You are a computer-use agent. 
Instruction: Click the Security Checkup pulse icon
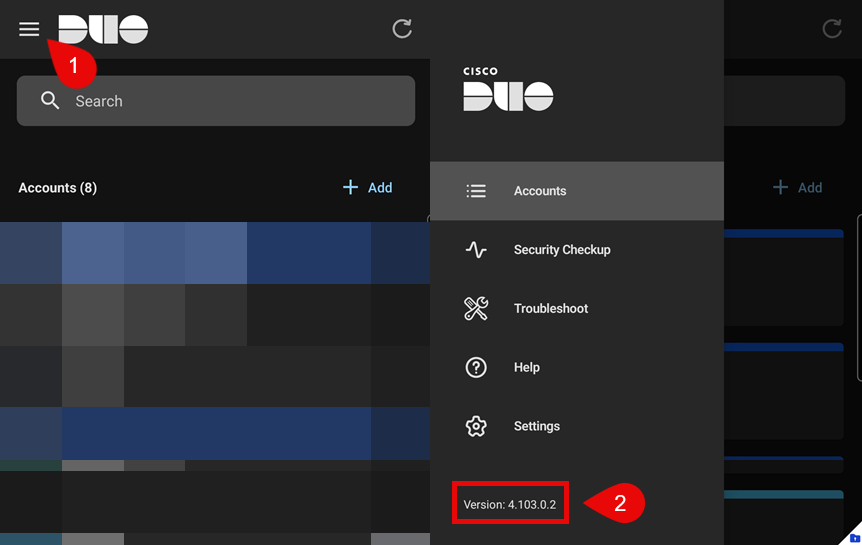click(476, 250)
